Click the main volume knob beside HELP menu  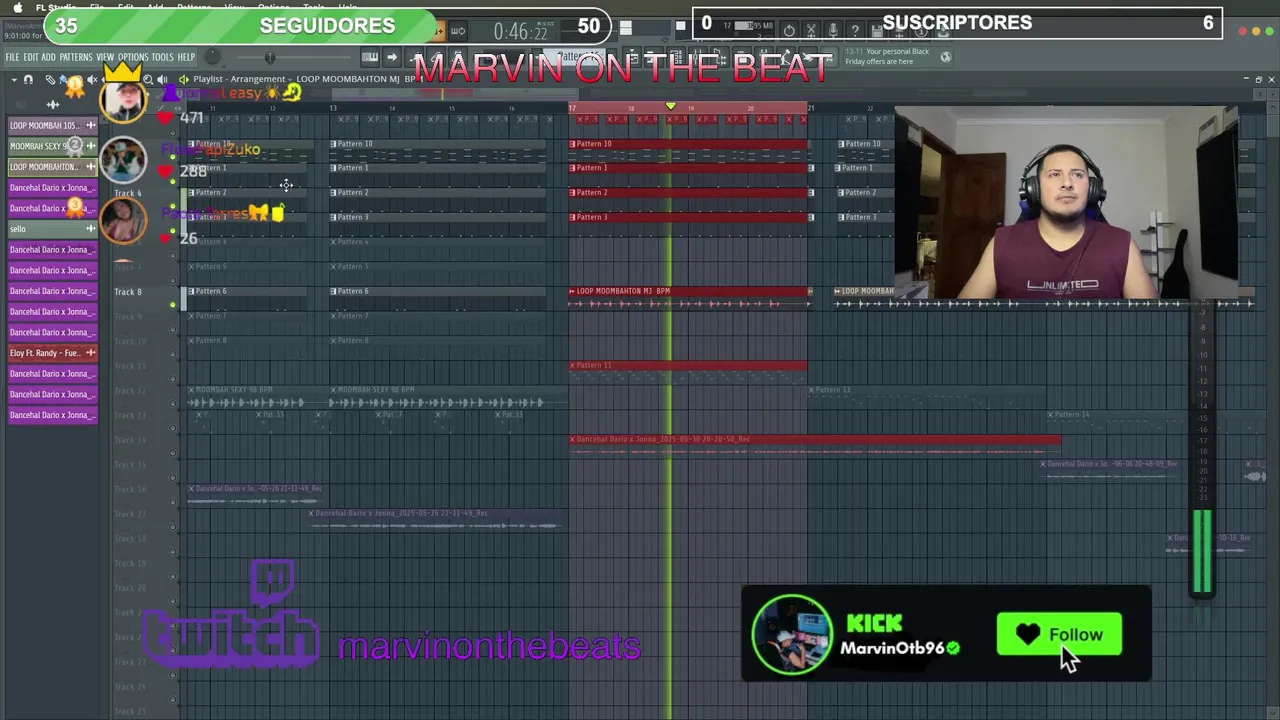pyautogui.click(x=212, y=56)
